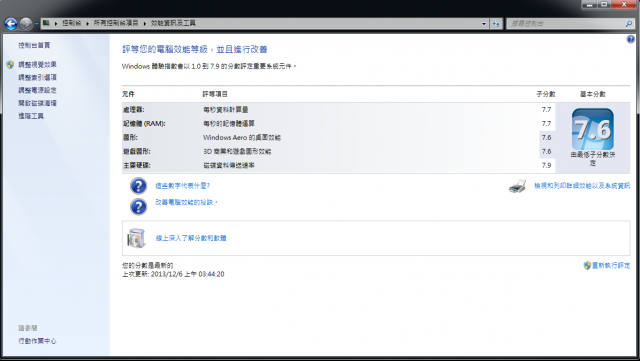Image resolution: width=640 pixels, height=361 pixels.
Task: Expand the arrow after 控制台 breadcrumb
Action: coord(87,24)
